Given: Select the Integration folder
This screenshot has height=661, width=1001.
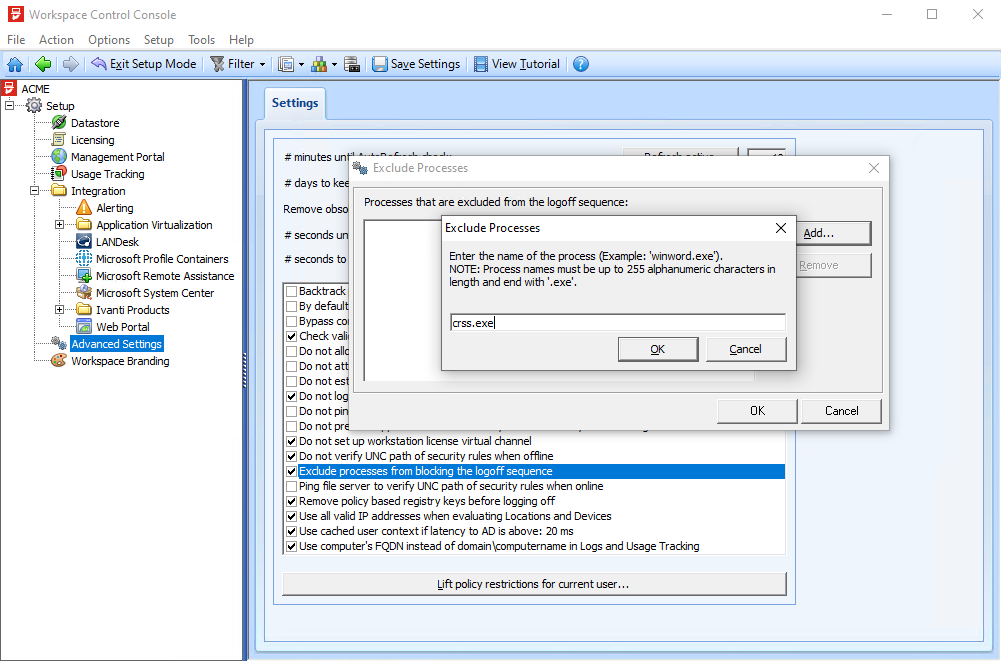Looking at the screenshot, I should coord(98,191).
